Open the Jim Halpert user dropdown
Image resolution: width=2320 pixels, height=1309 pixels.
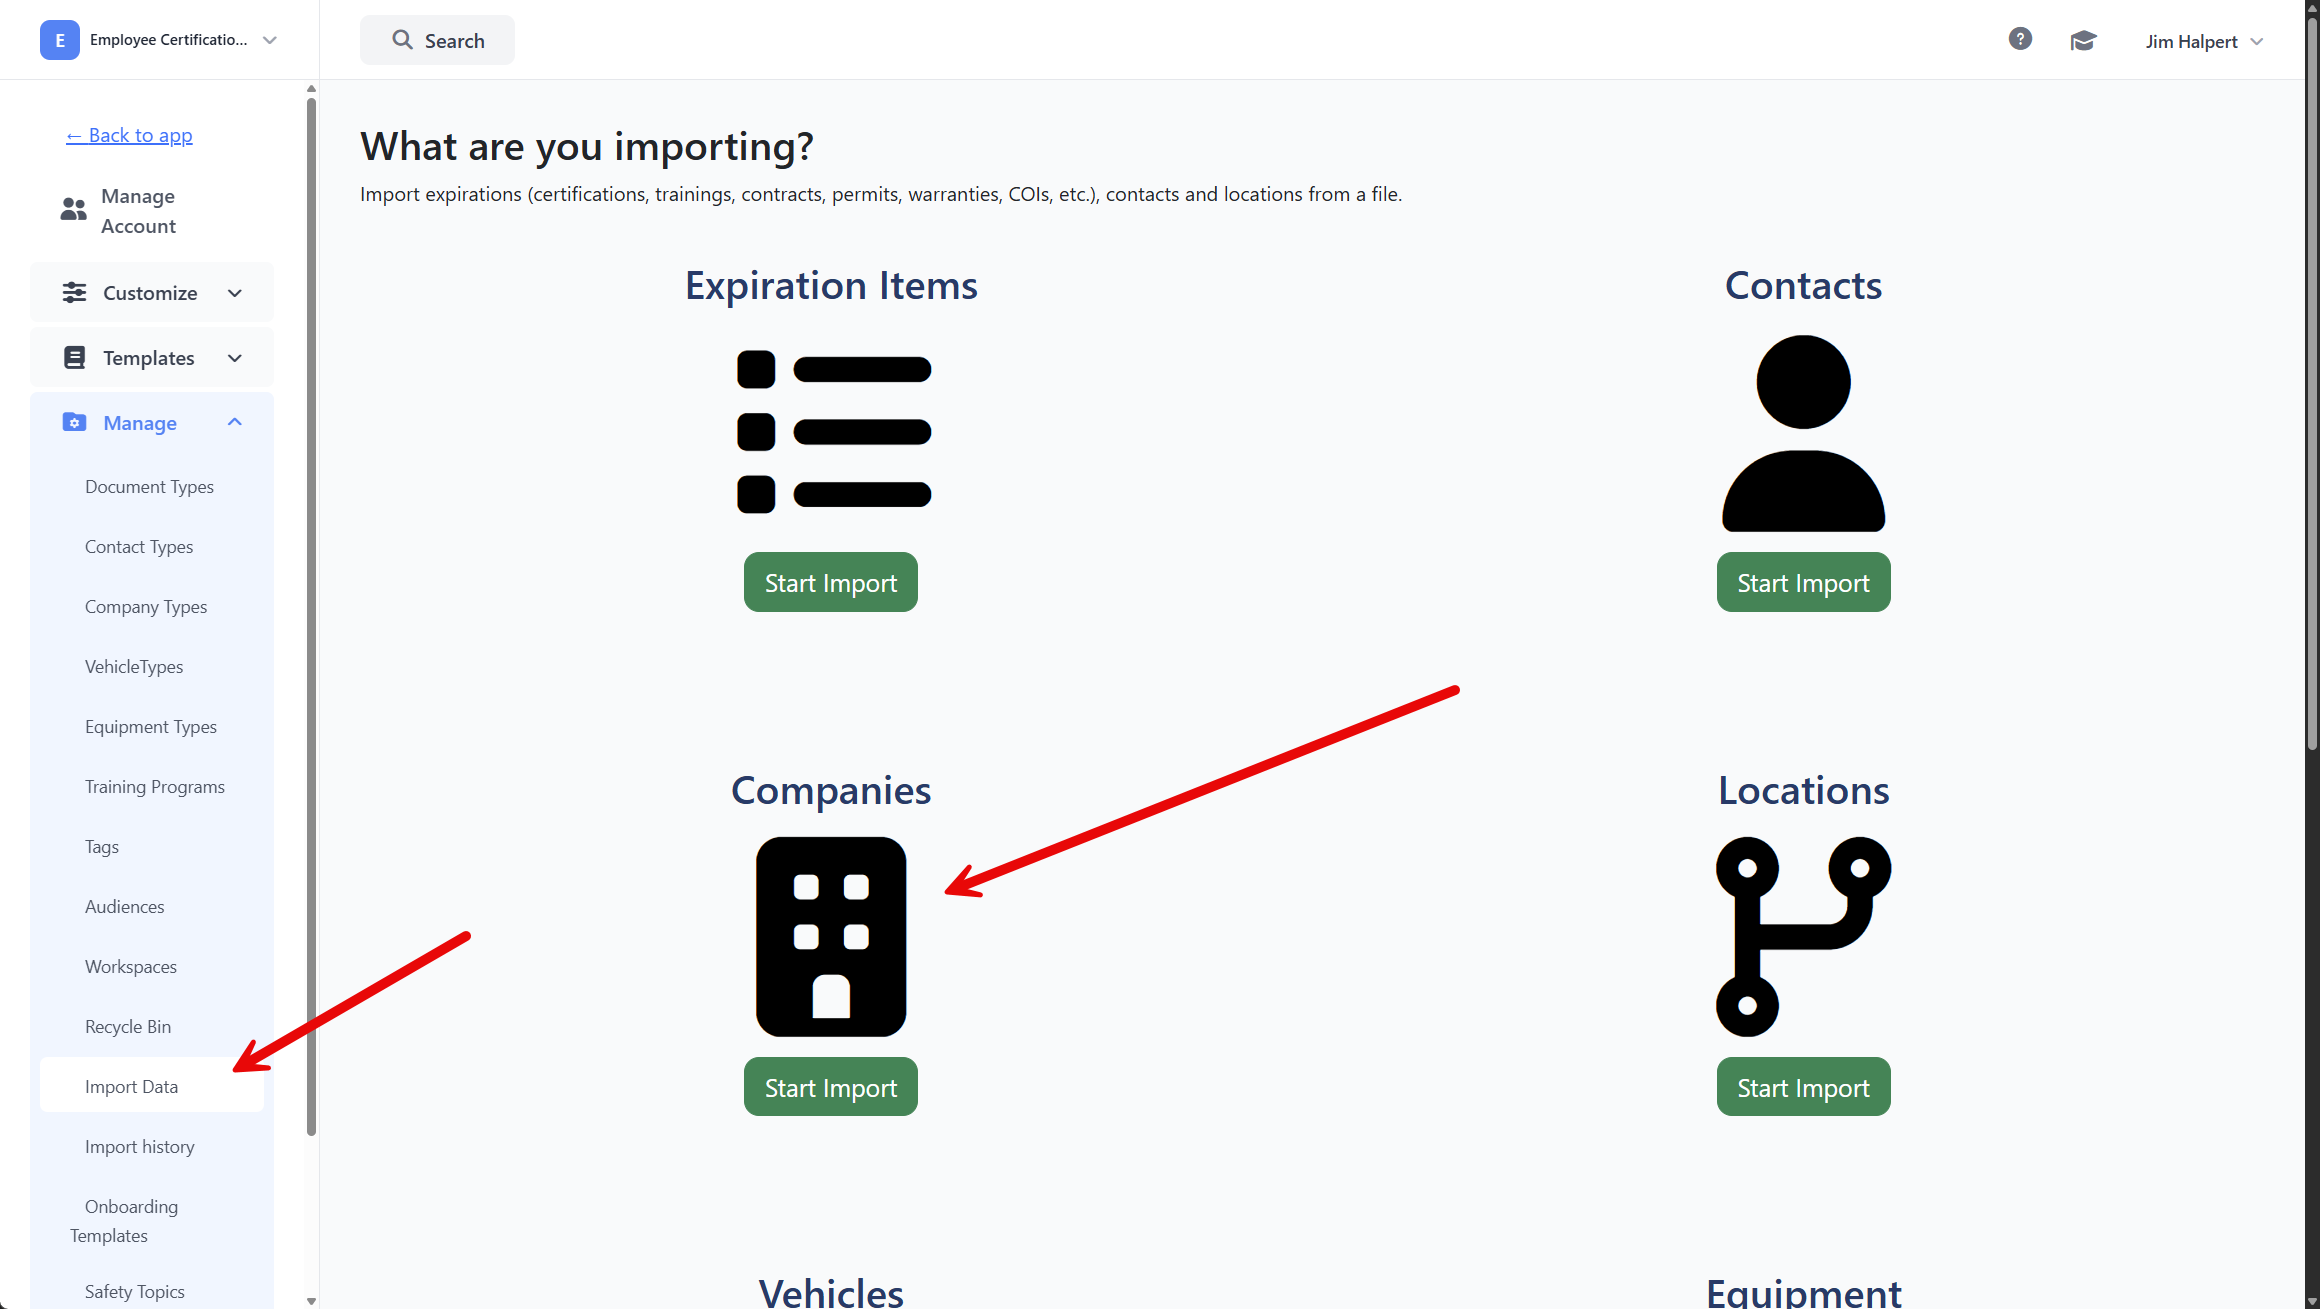click(2204, 42)
